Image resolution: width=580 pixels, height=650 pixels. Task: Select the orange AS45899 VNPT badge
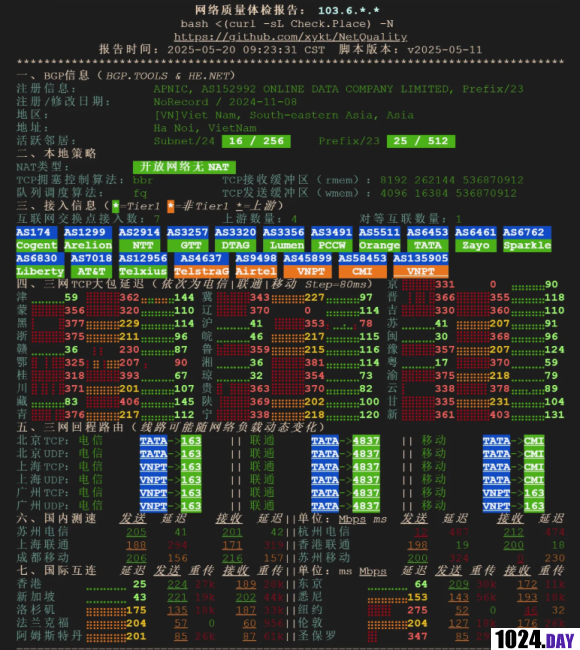click(x=307, y=265)
